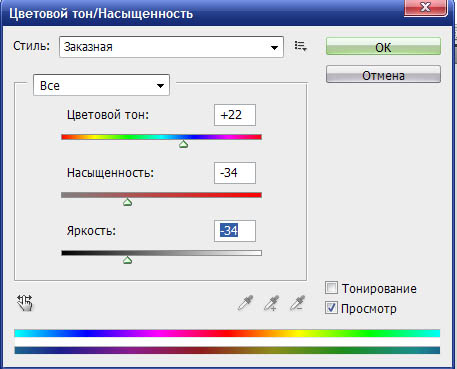Image resolution: width=457 pixels, height=369 pixels.
Task: Select the Add to Sample eyedropper
Action: pyautogui.click(x=271, y=303)
